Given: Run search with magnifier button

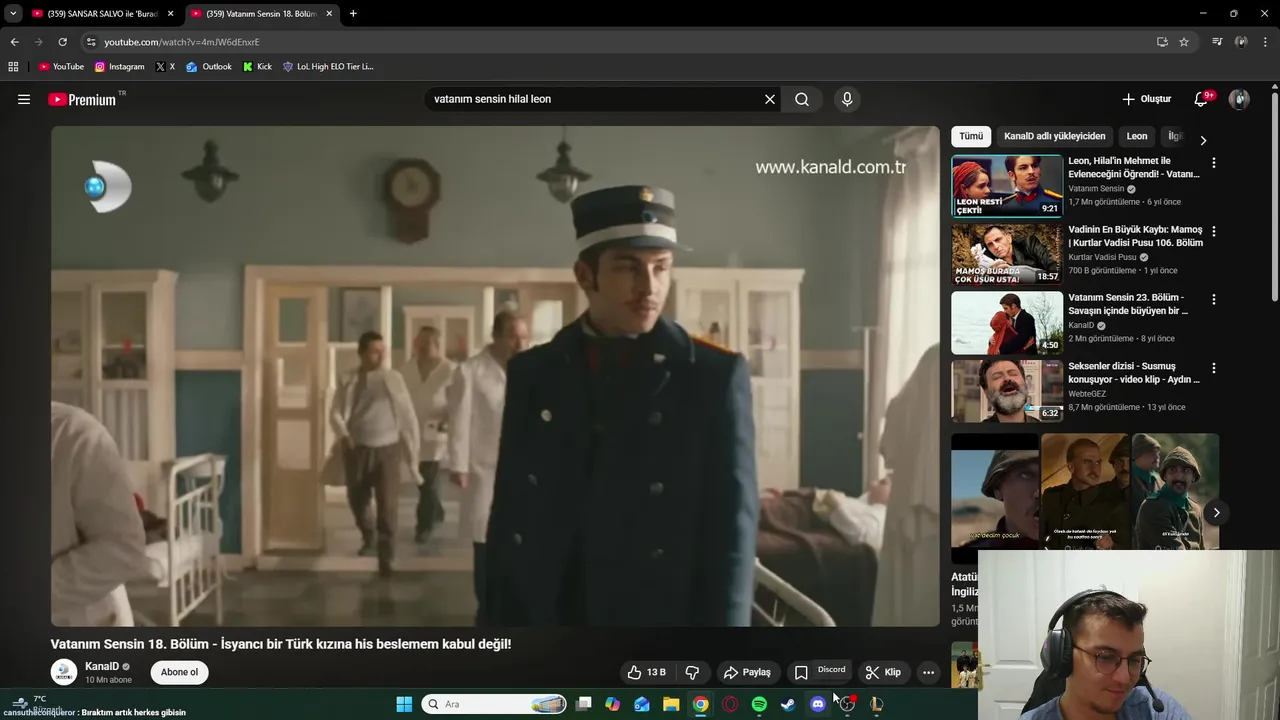Looking at the screenshot, I should point(802,99).
